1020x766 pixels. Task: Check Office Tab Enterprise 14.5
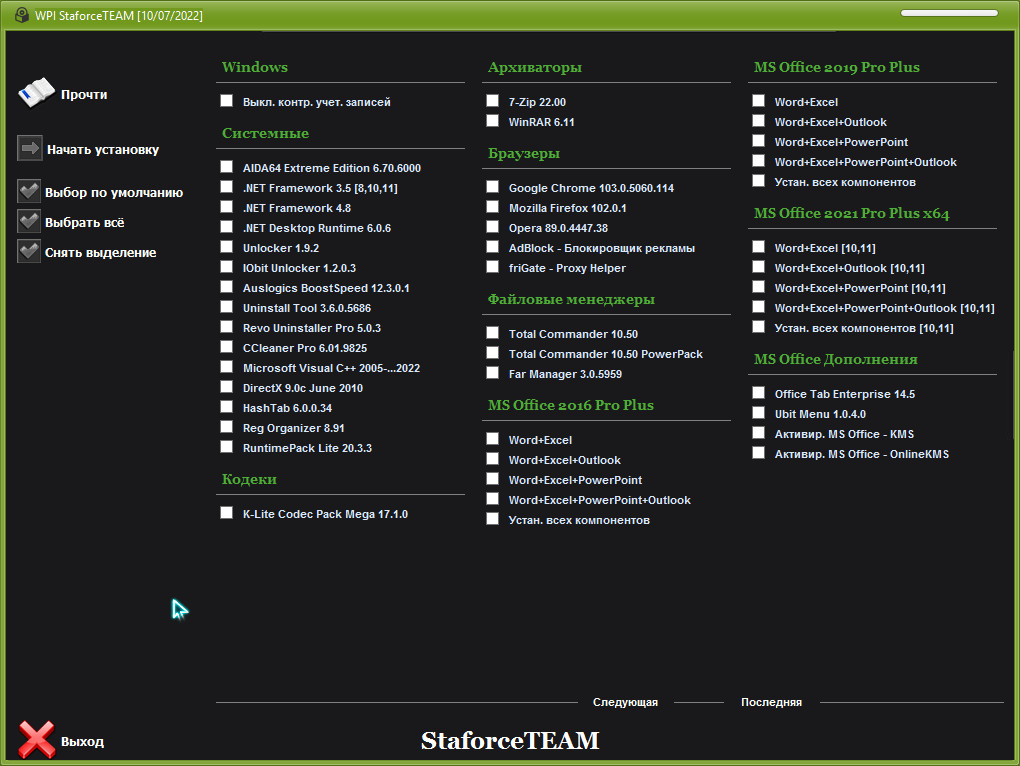[x=758, y=393]
